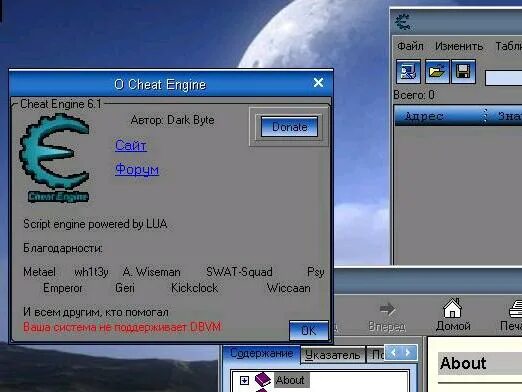Click the Kickclock credit name
Viewport: 522px width, 392px height.
point(194,288)
